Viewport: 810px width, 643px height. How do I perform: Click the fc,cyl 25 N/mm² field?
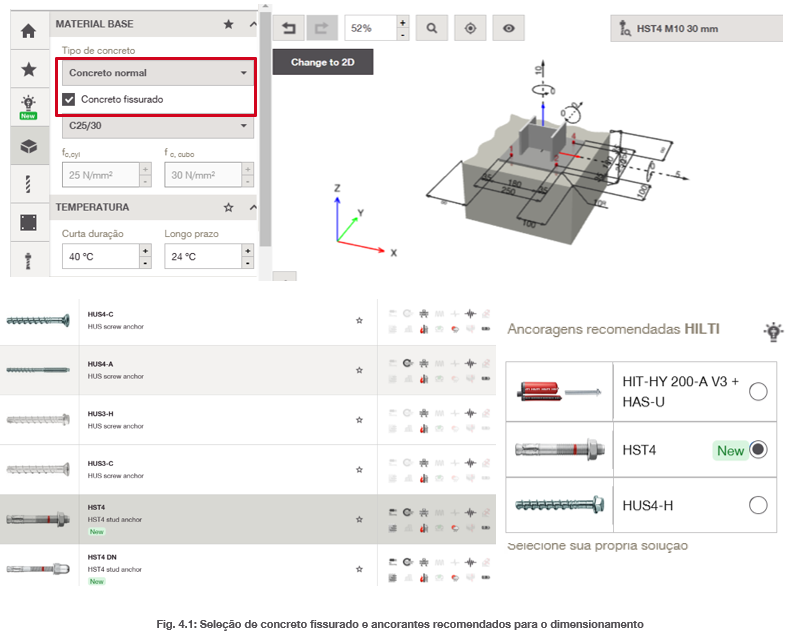click(x=101, y=175)
